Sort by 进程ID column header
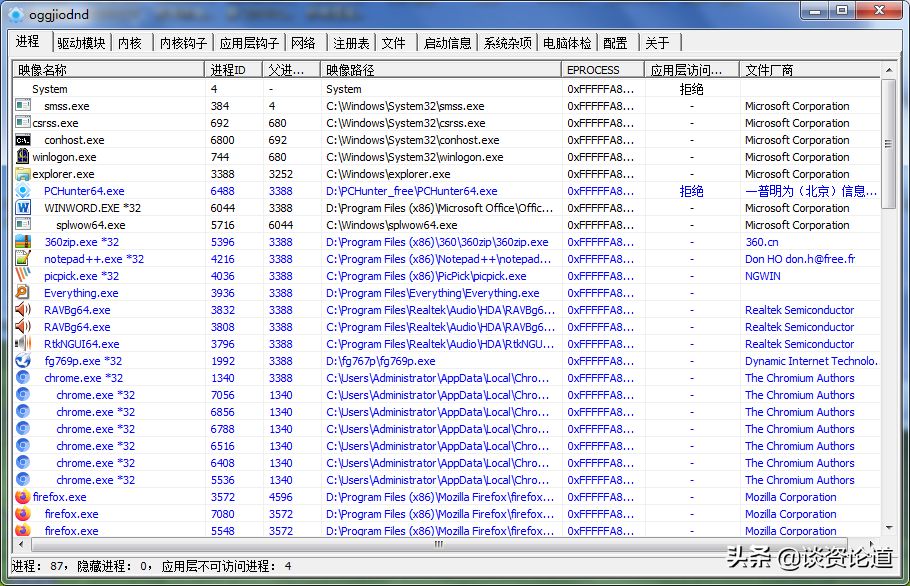Image resolution: width=910 pixels, height=586 pixels. pos(234,70)
